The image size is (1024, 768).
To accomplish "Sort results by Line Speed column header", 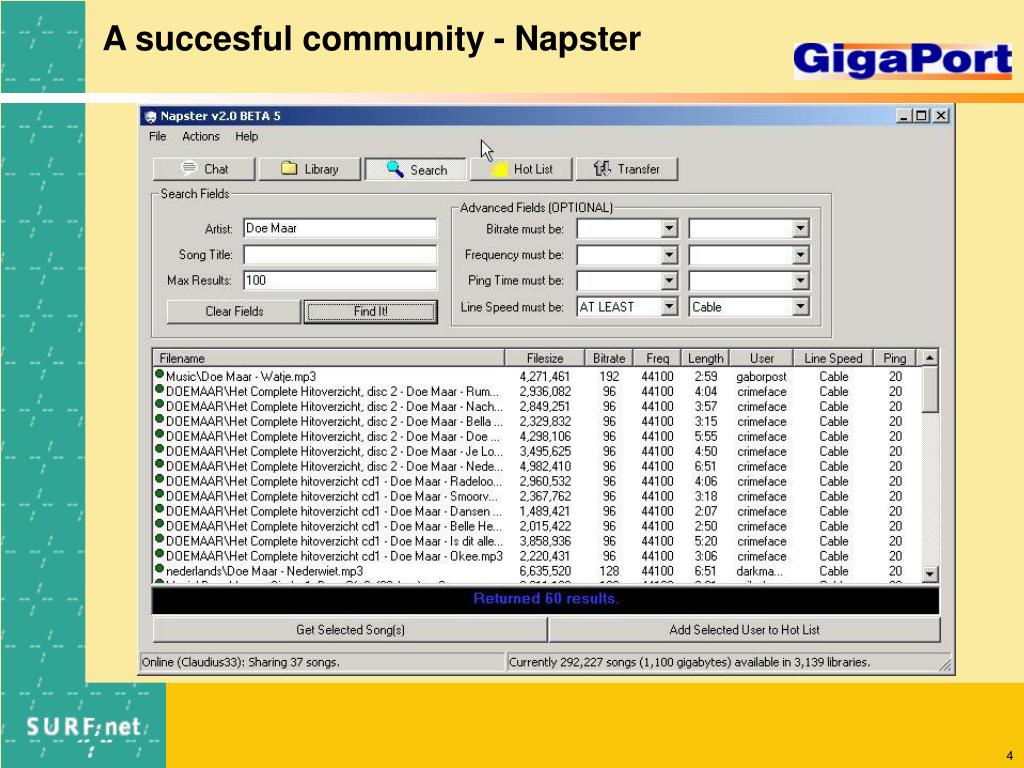I will [x=833, y=358].
